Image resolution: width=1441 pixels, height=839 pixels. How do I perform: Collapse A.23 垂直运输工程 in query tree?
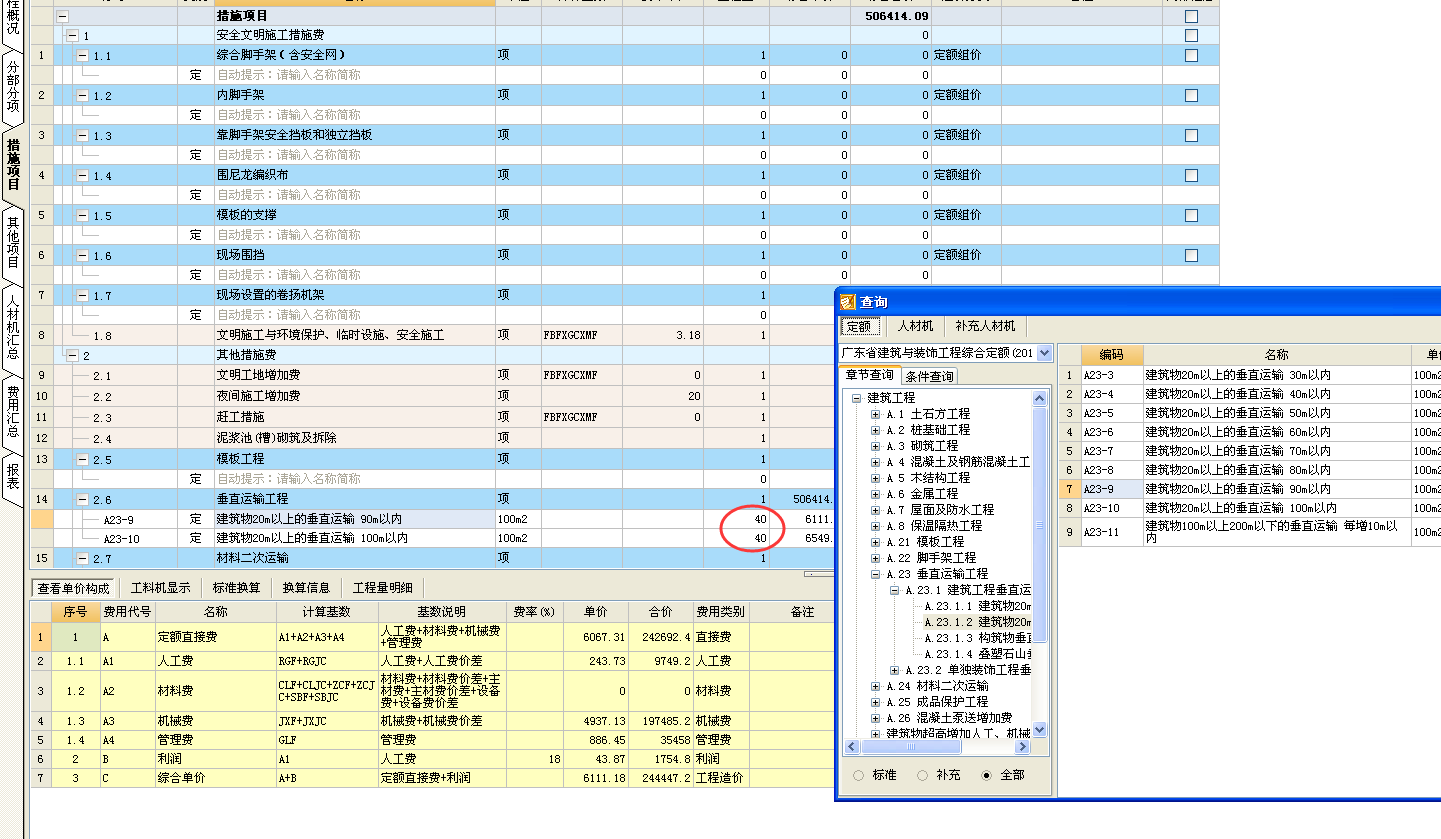click(875, 574)
